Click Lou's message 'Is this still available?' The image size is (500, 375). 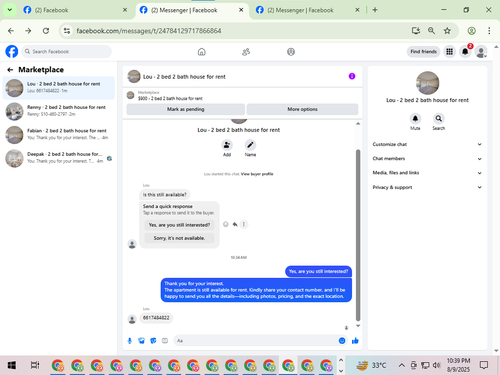point(165,195)
